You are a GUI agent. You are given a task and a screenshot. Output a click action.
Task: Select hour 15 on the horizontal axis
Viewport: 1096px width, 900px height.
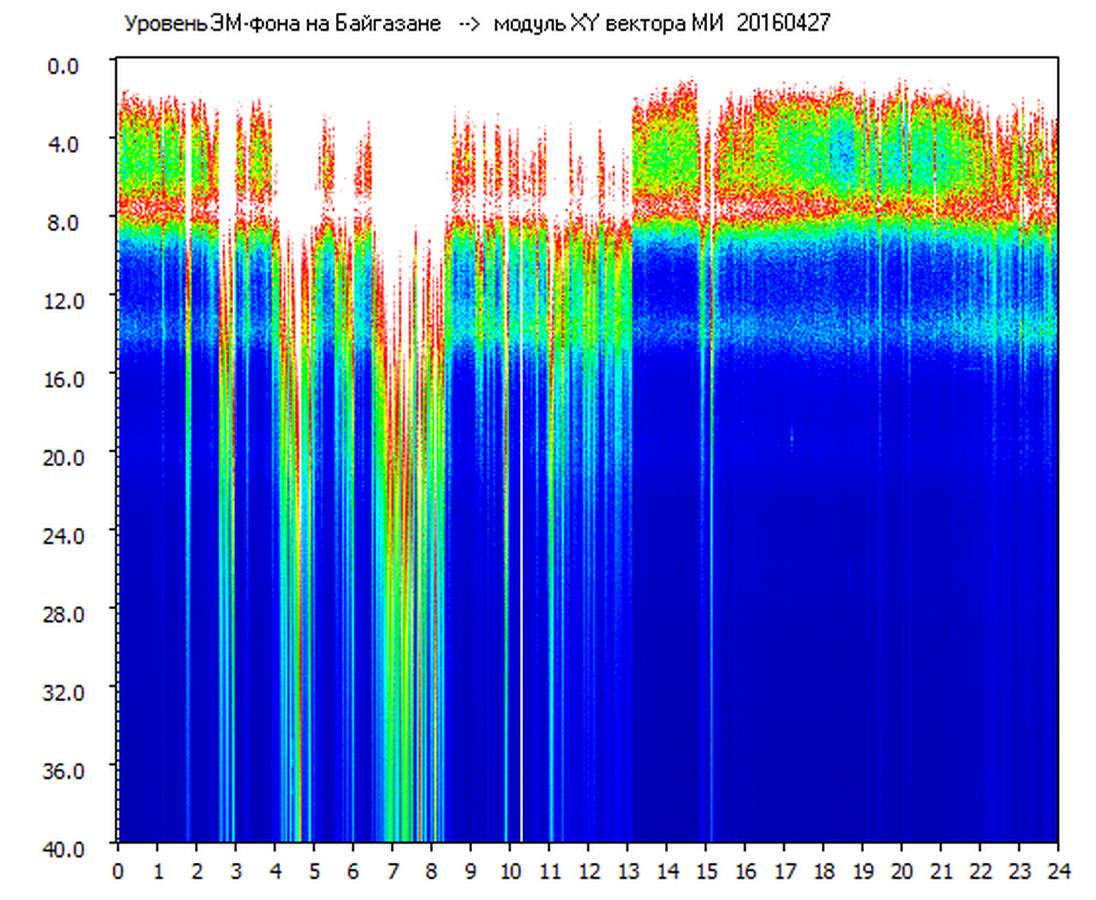point(706,871)
